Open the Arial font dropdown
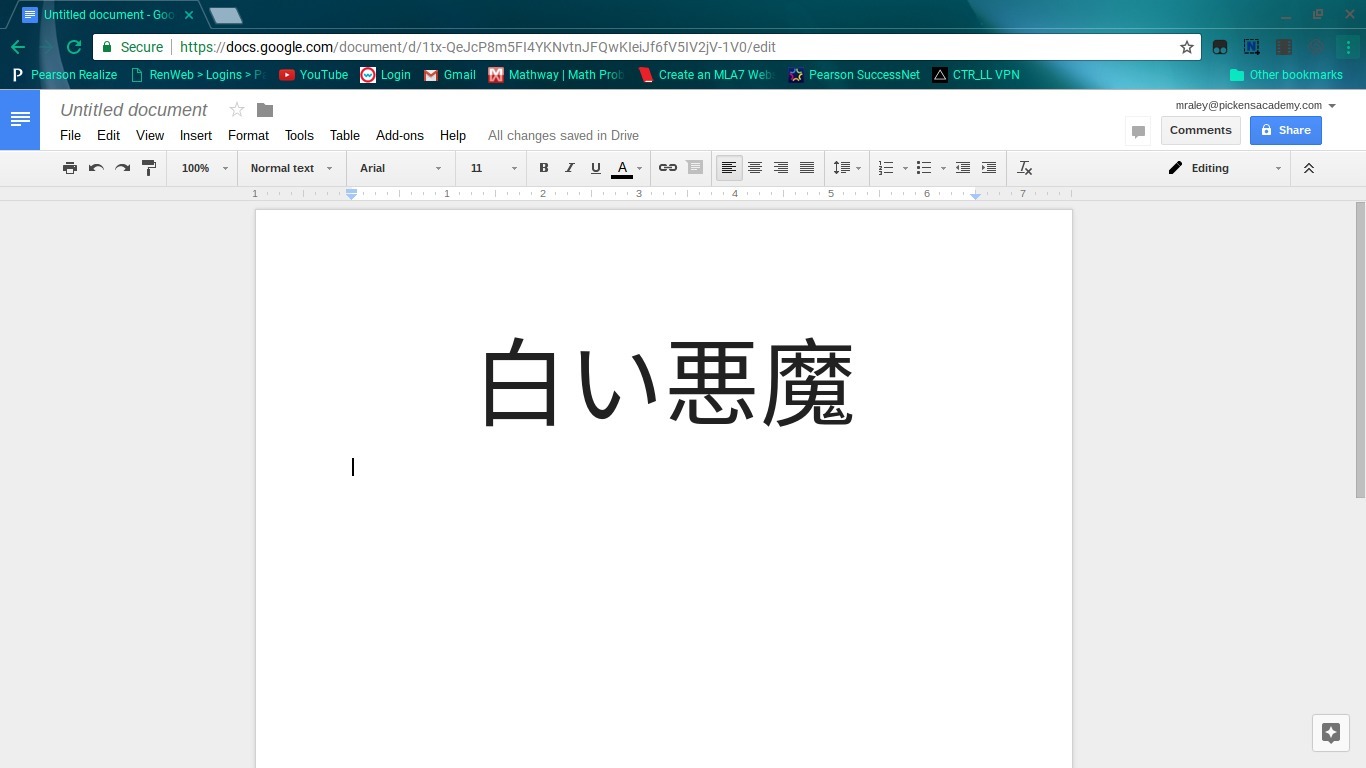This screenshot has width=1366, height=768. [x=400, y=168]
